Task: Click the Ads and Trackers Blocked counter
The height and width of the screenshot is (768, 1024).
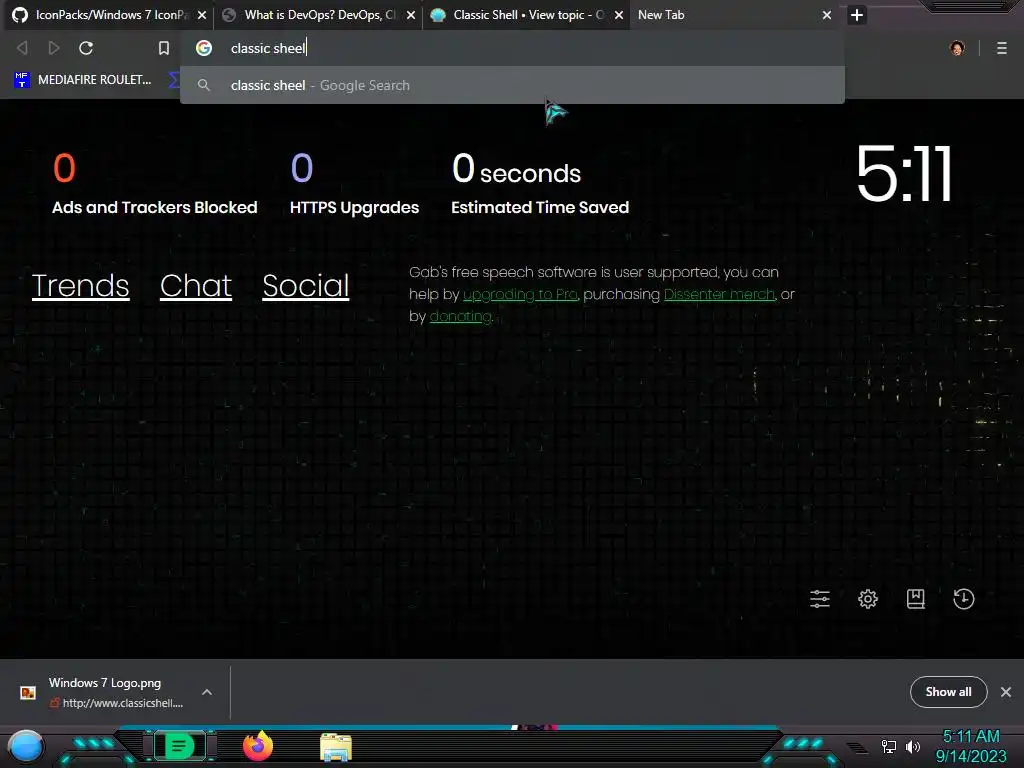Action: [x=155, y=184]
